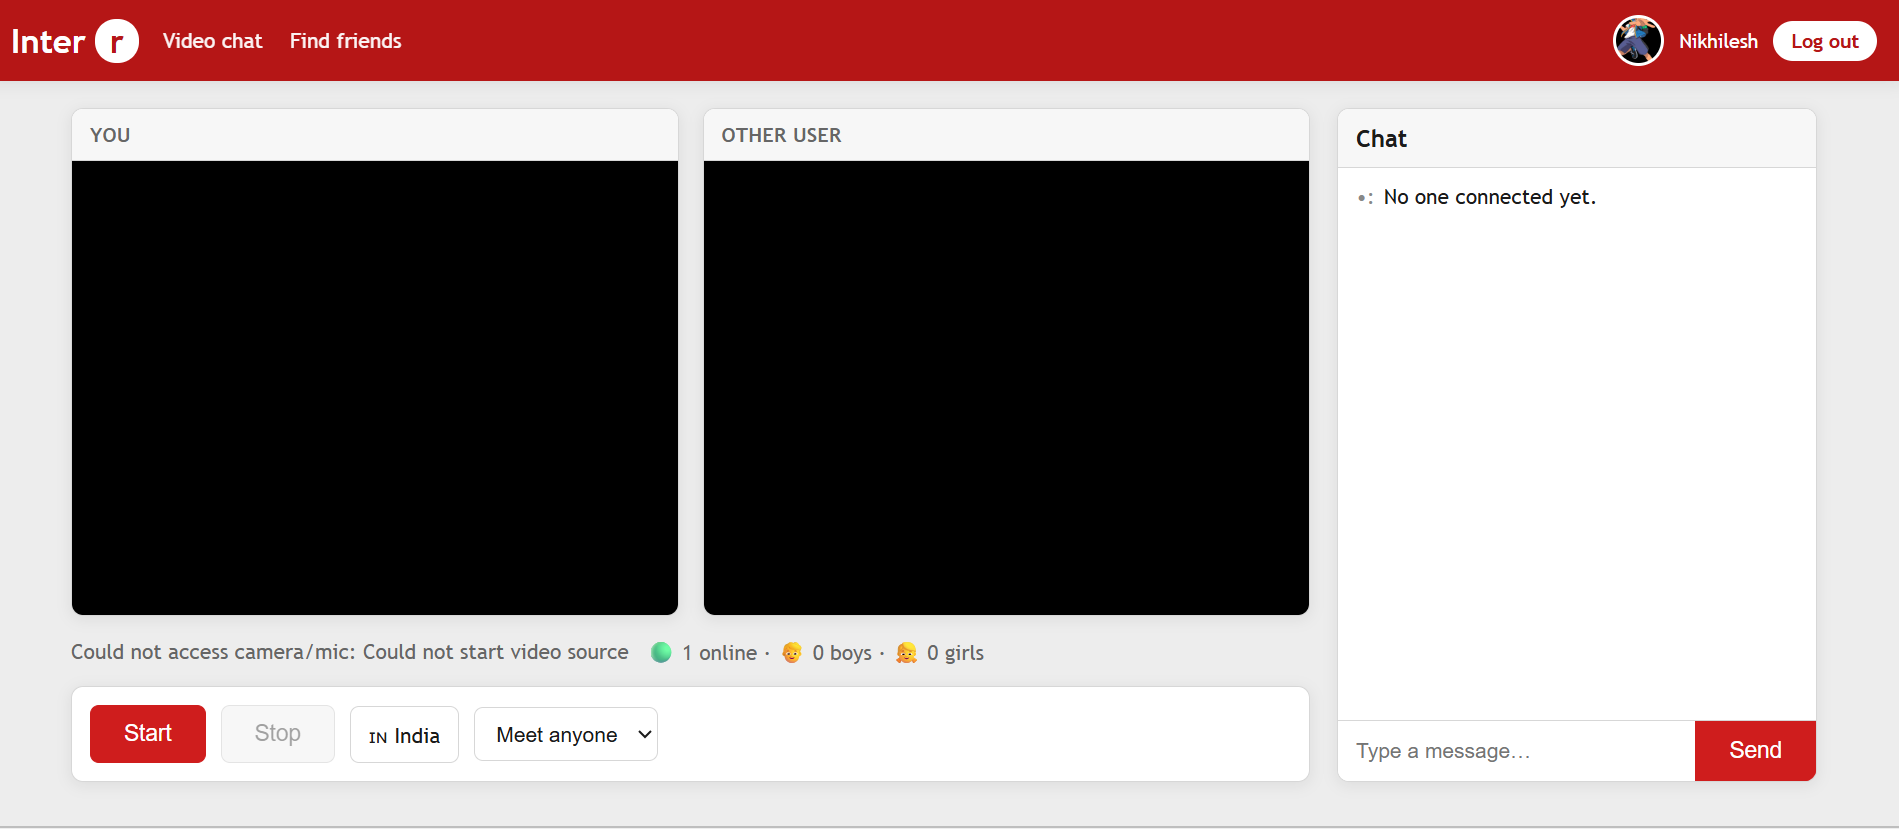Click the girl emoji icon

(907, 653)
